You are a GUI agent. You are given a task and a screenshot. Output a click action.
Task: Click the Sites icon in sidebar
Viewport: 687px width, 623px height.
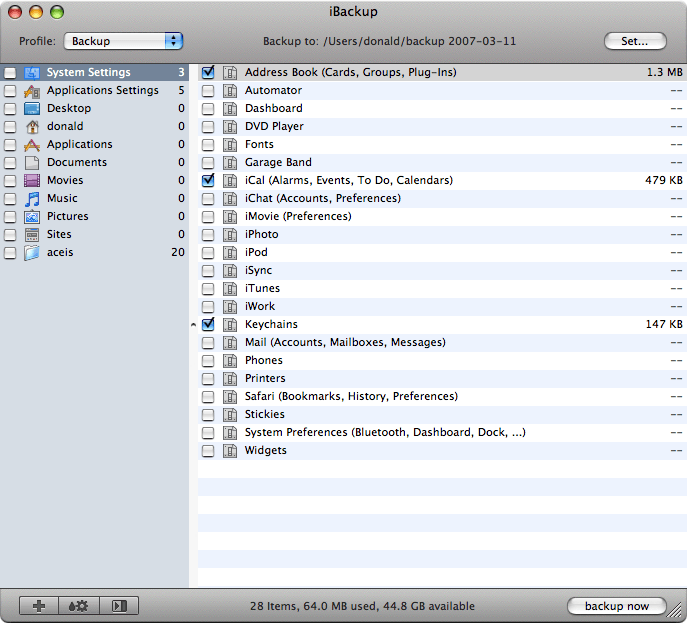pos(32,234)
